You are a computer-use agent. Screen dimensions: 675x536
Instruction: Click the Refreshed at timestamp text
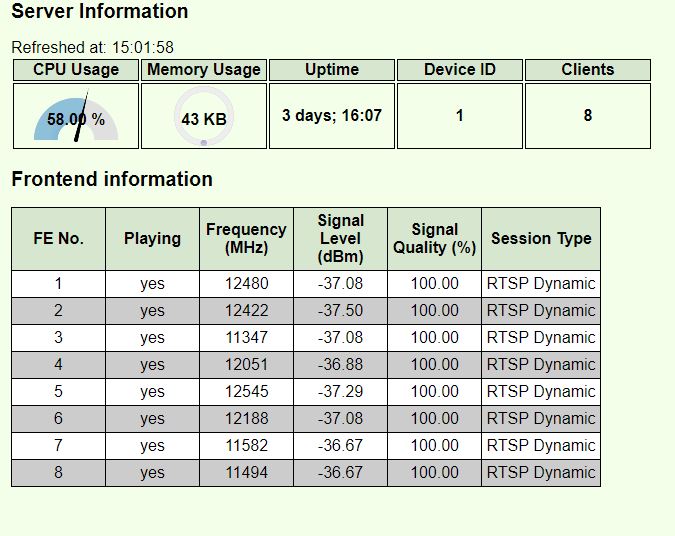(93, 47)
